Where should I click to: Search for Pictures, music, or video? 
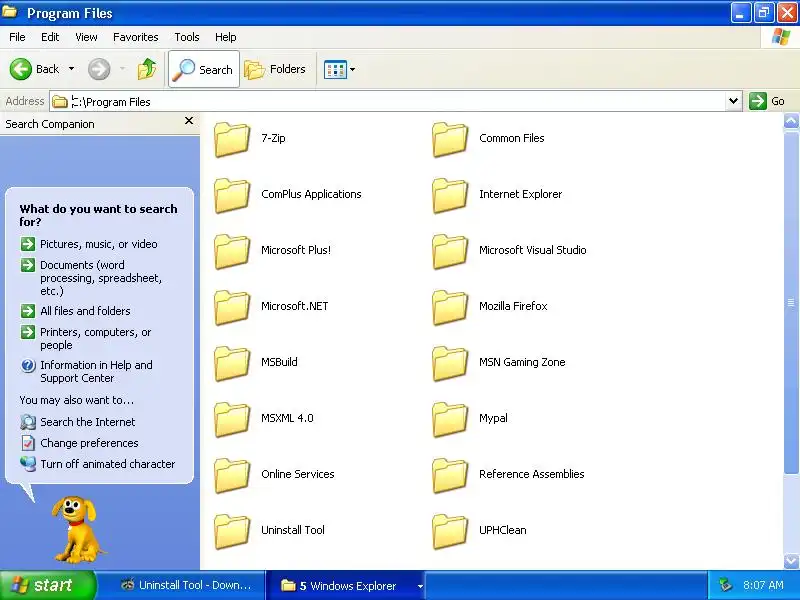[89, 244]
